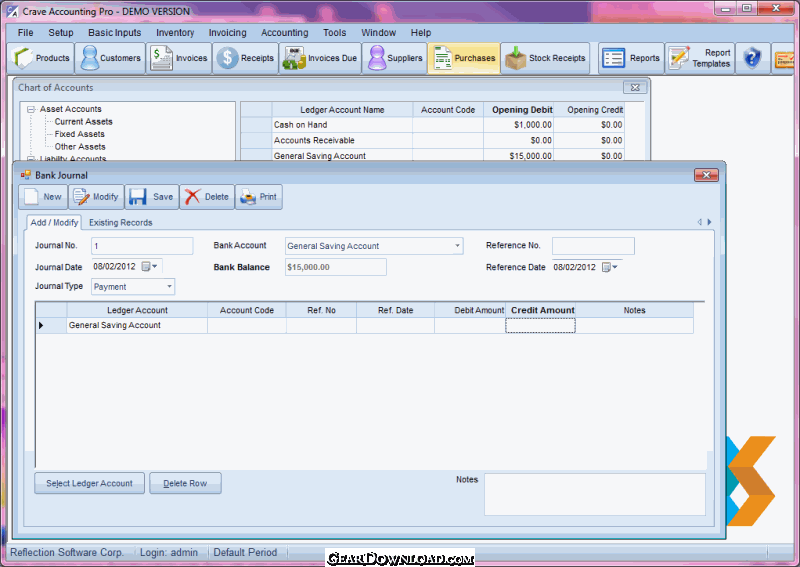Click the Reference No. field
Screen dimensions: 800x567
pos(593,245)
